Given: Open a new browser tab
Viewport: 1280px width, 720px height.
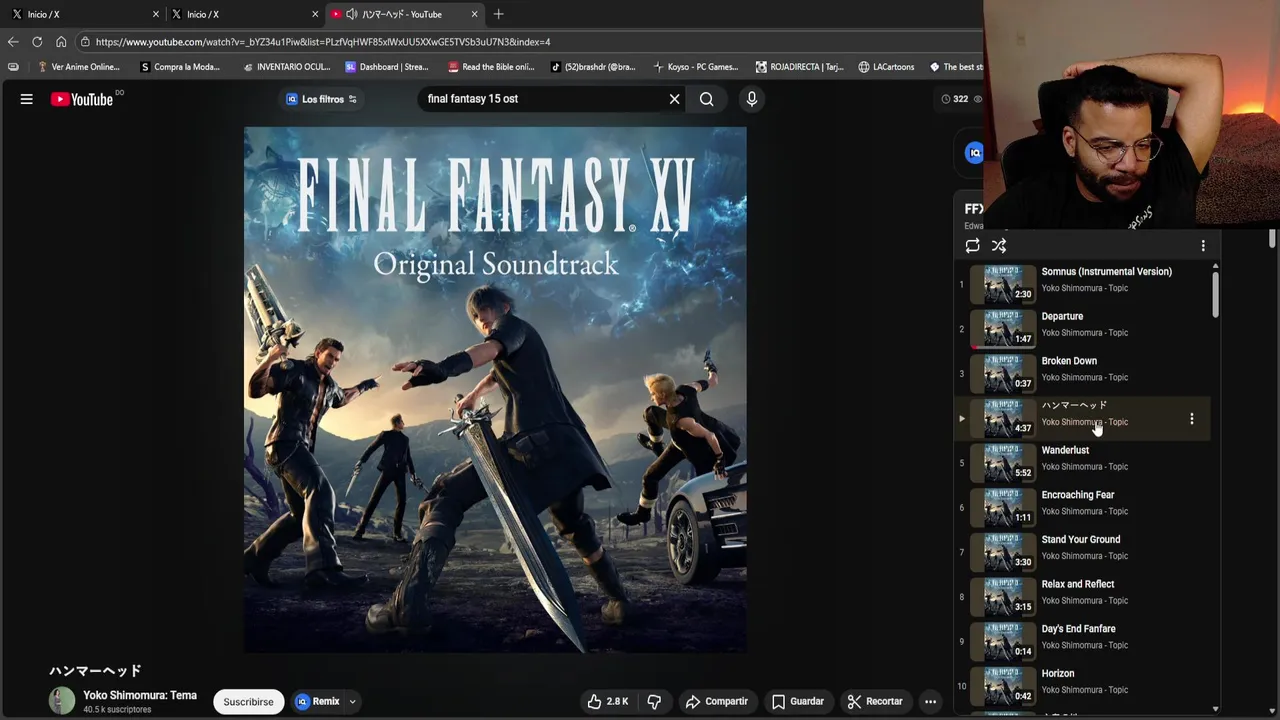Looking at the screenshot, I should (498, 14).
